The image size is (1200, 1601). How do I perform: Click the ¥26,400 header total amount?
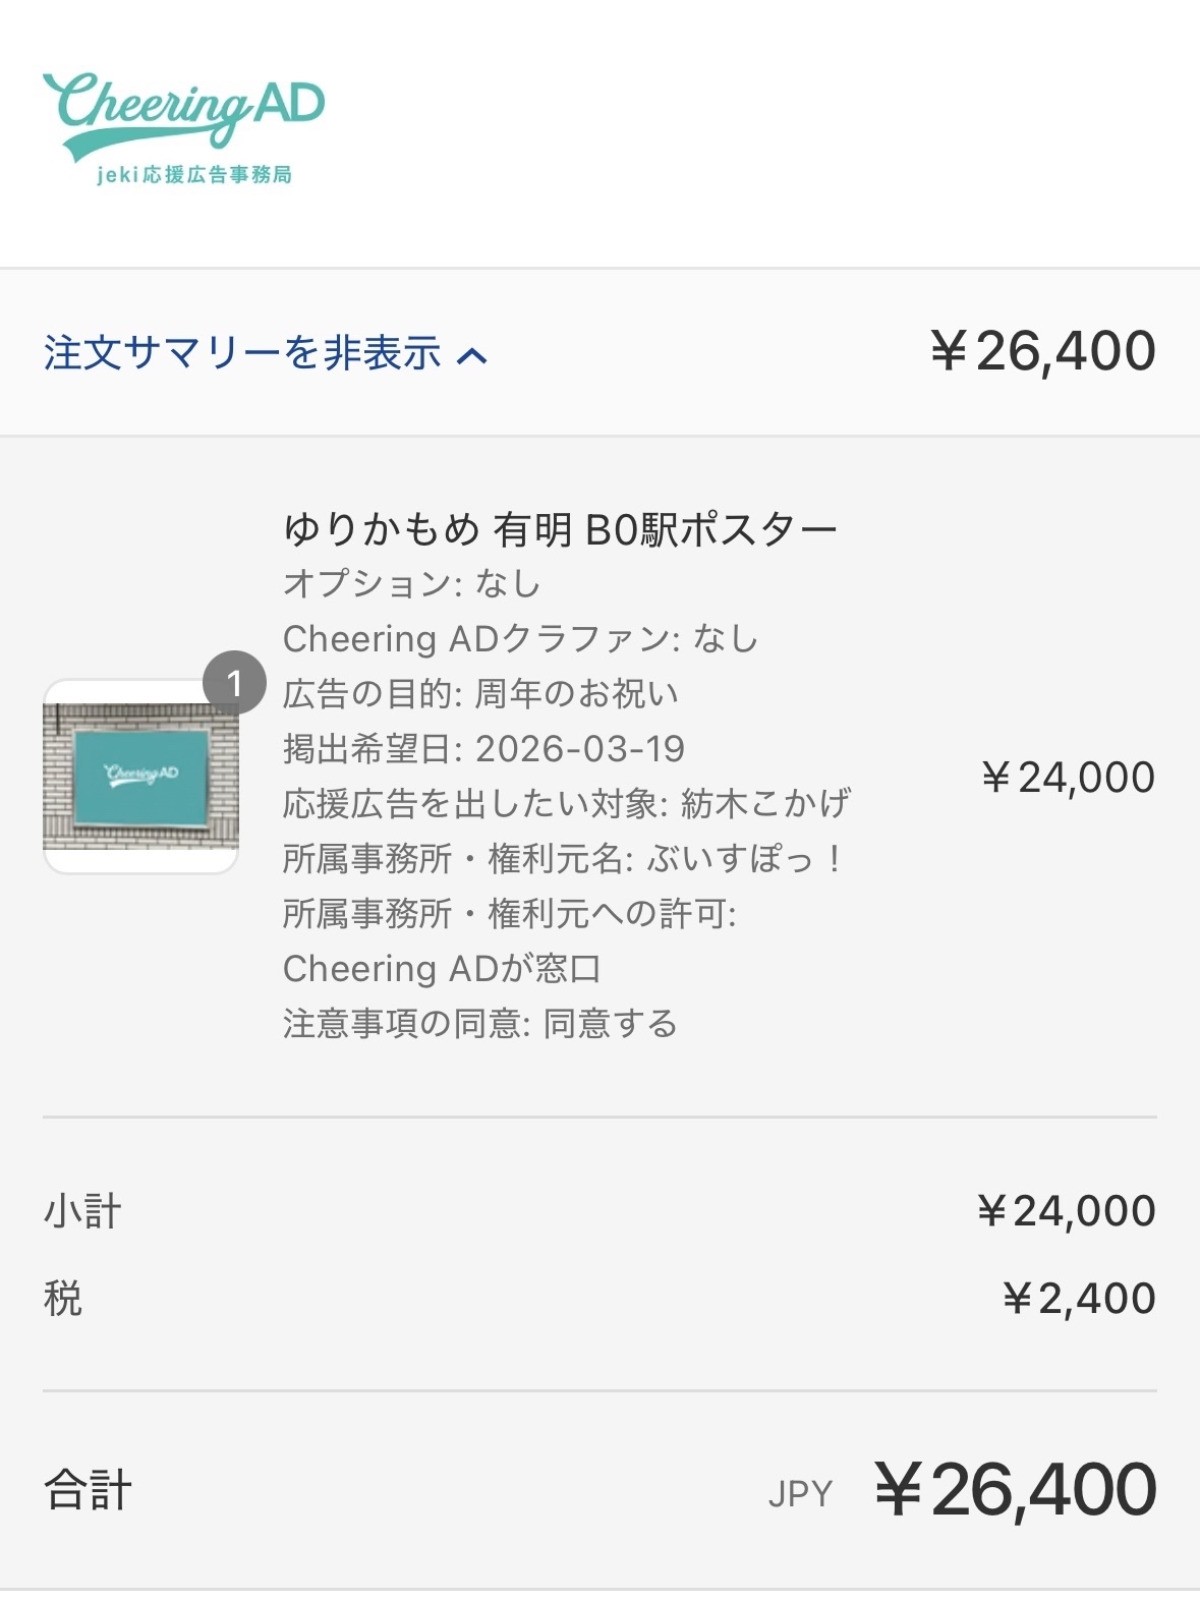click(1042, 352)
